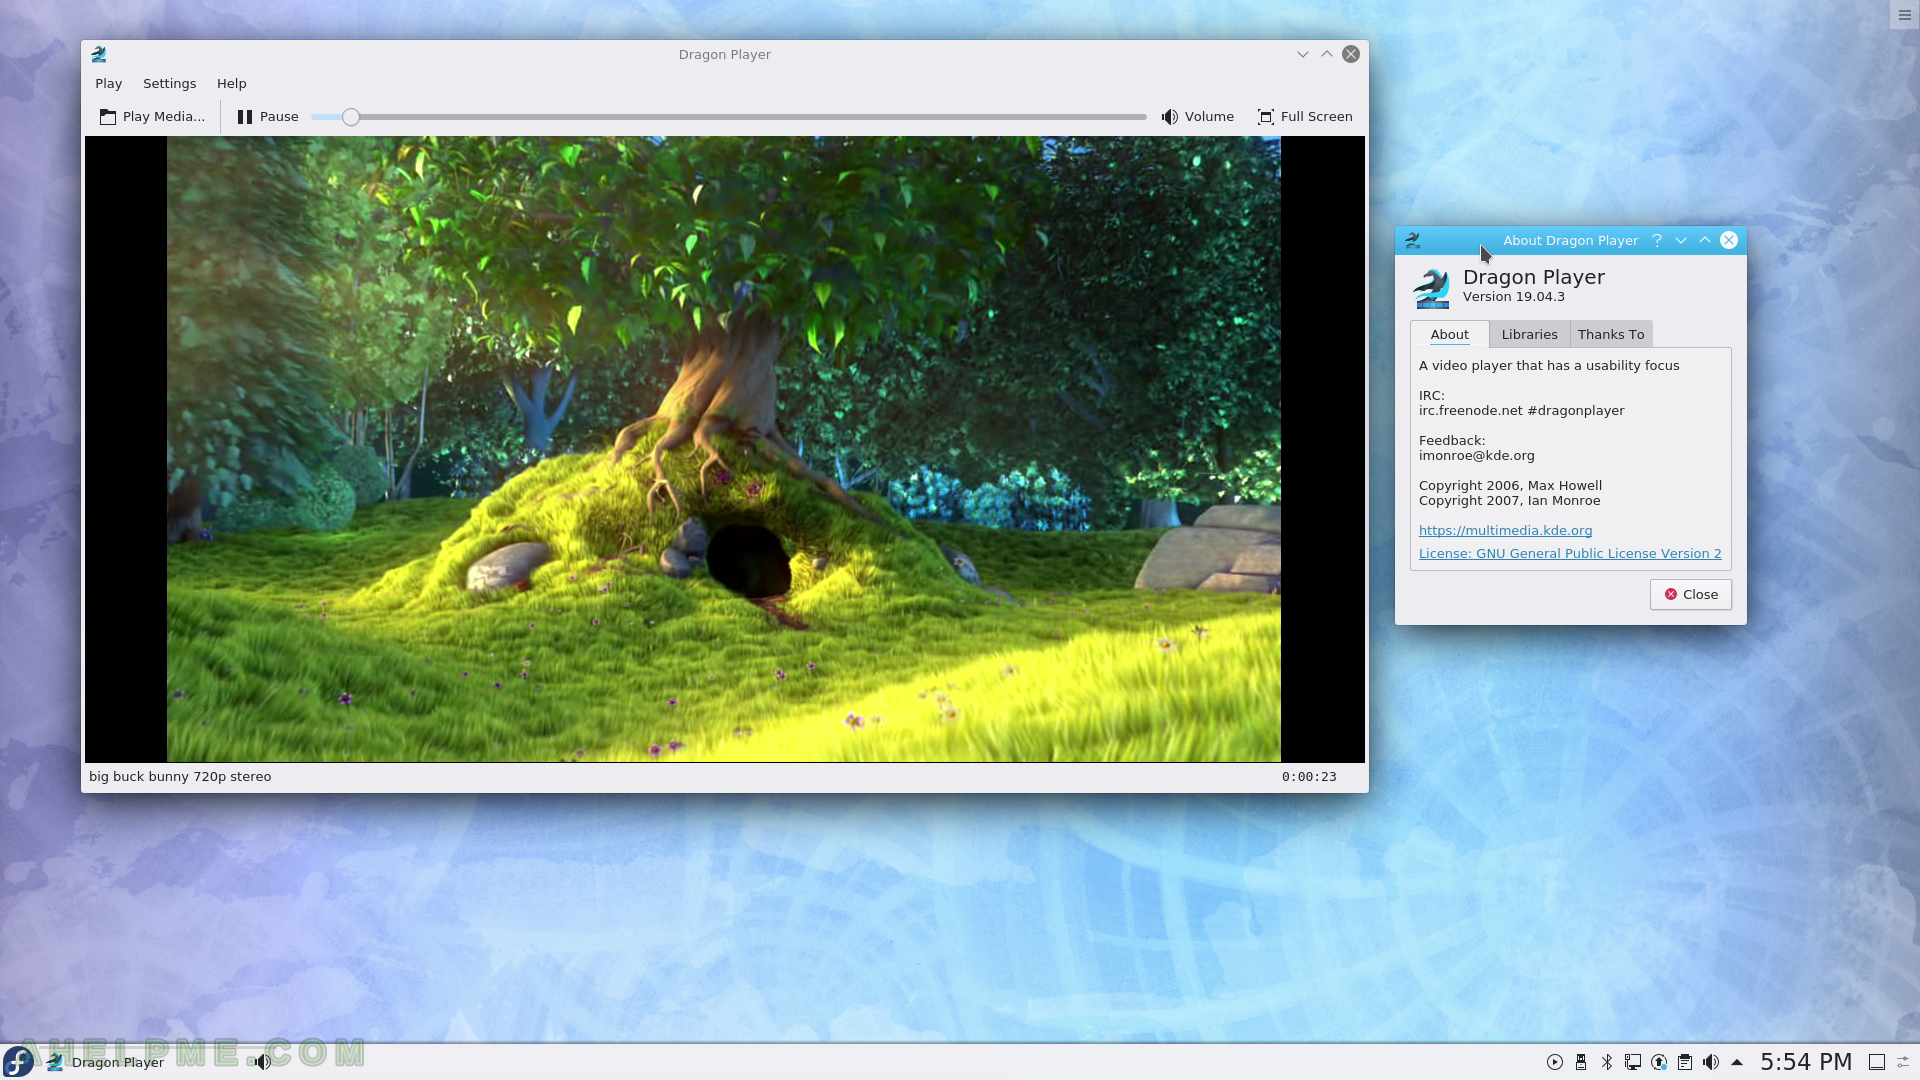This screenshot has height=1080, width=1920.
Task: Click the status text big buck bunny
Action: 180,777
